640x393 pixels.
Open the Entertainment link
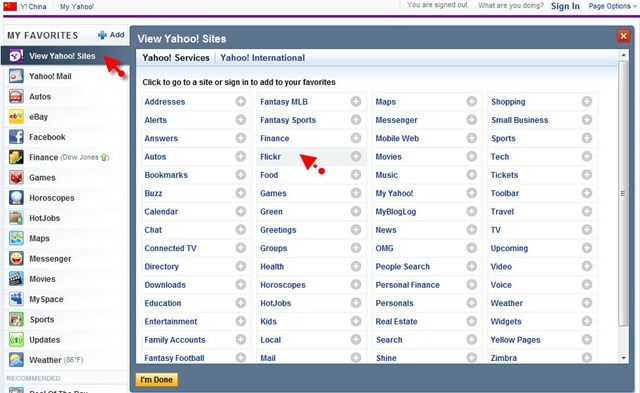click(171, 321)
